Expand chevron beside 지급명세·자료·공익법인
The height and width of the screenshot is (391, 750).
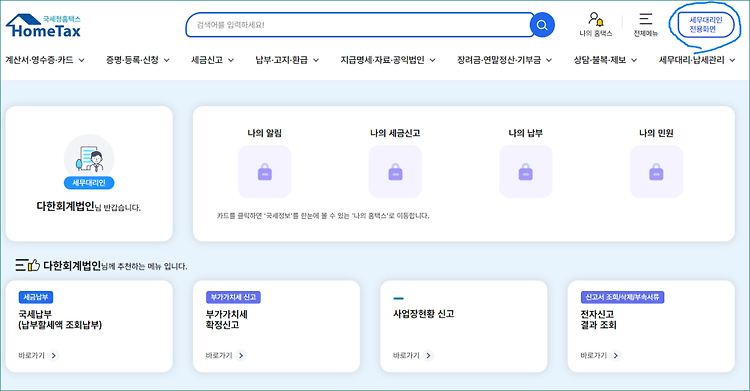[x=432, y=60]
